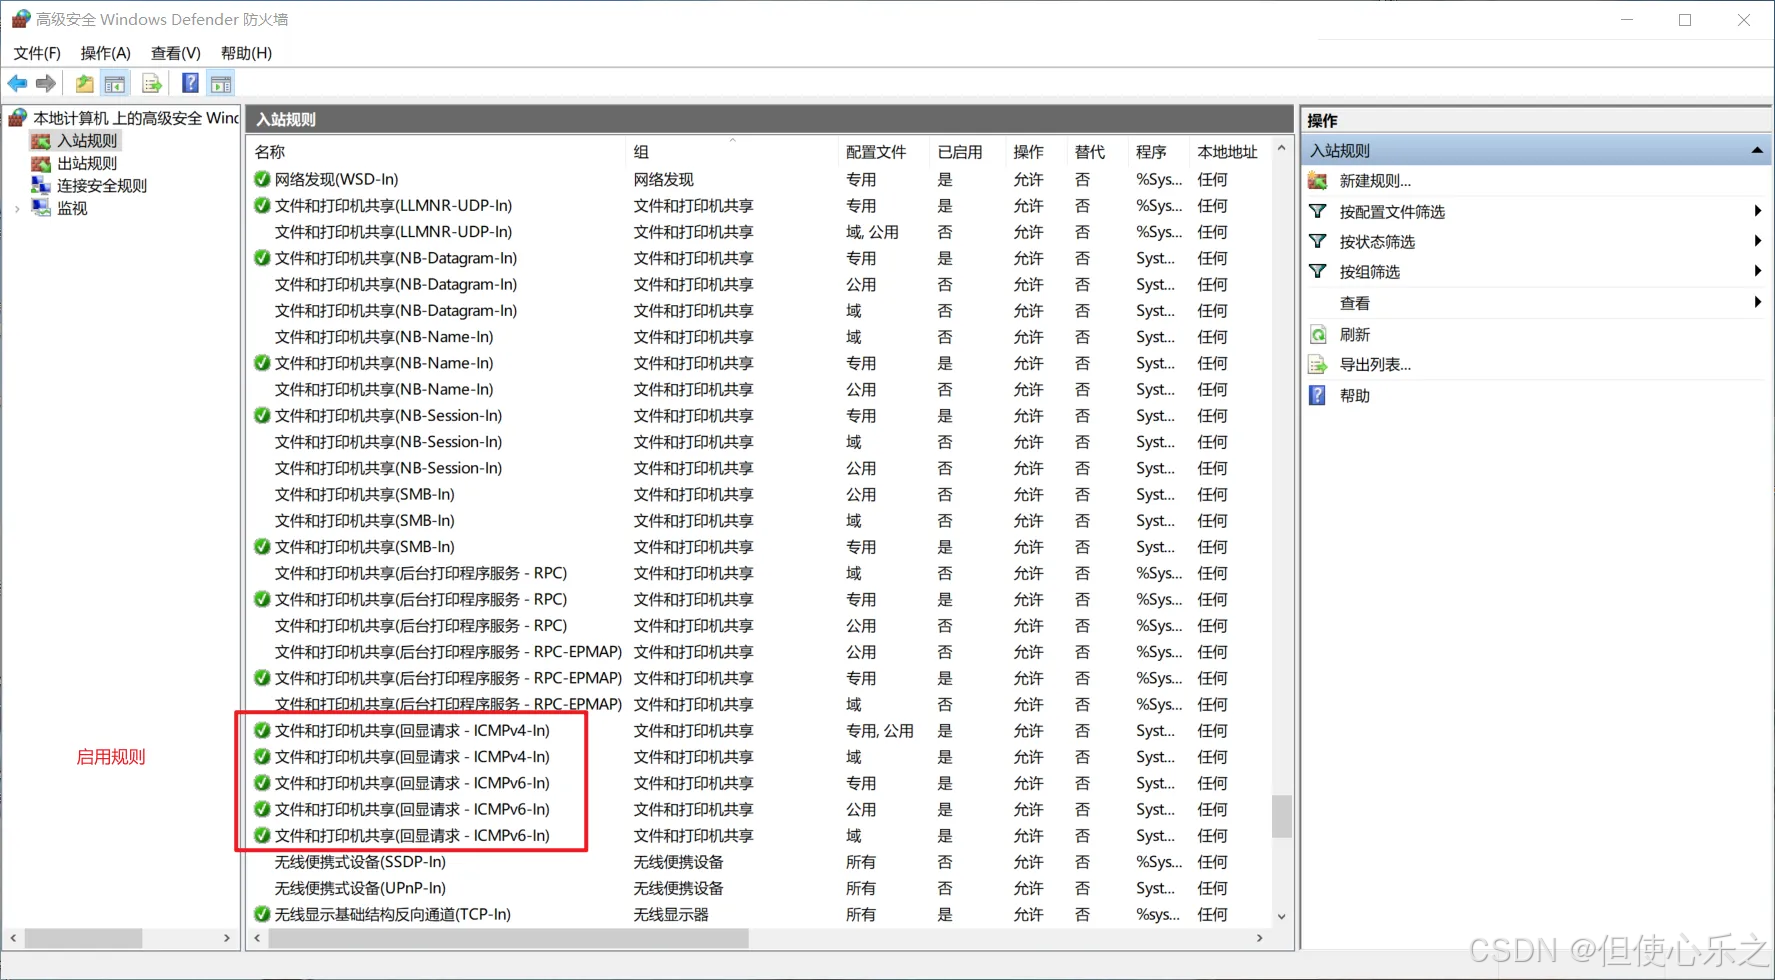Sort by the 已启用 column header
This screenshot has height=980, width=1775.
click(967, 152)
